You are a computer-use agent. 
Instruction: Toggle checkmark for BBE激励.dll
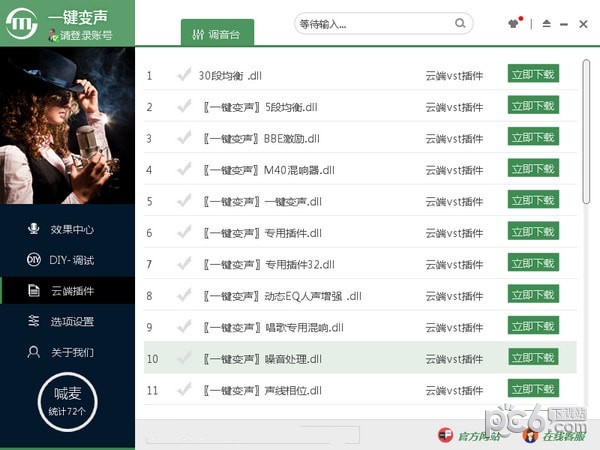click(184, 138)
